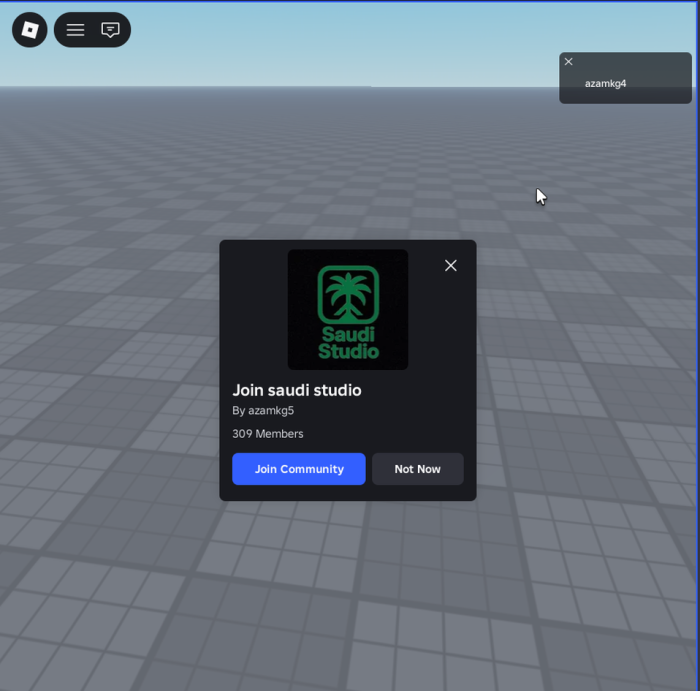Close the Join saudi studio dialog
The width and height of the screenshot is (700, 691).
[450, 266]
